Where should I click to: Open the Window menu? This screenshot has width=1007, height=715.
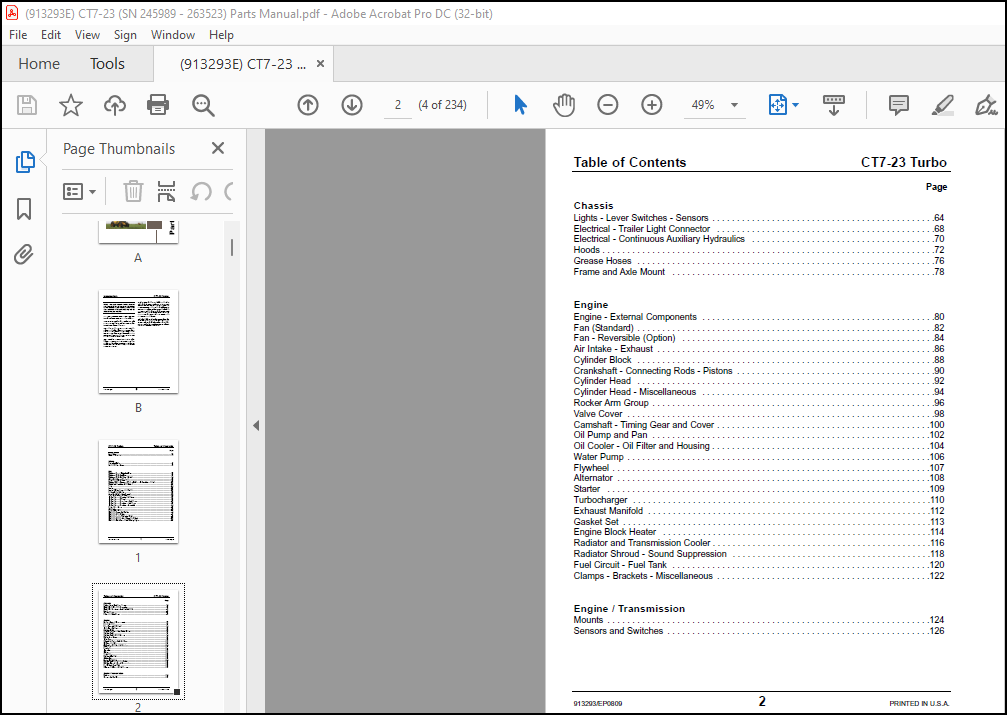tap(173, 35)
